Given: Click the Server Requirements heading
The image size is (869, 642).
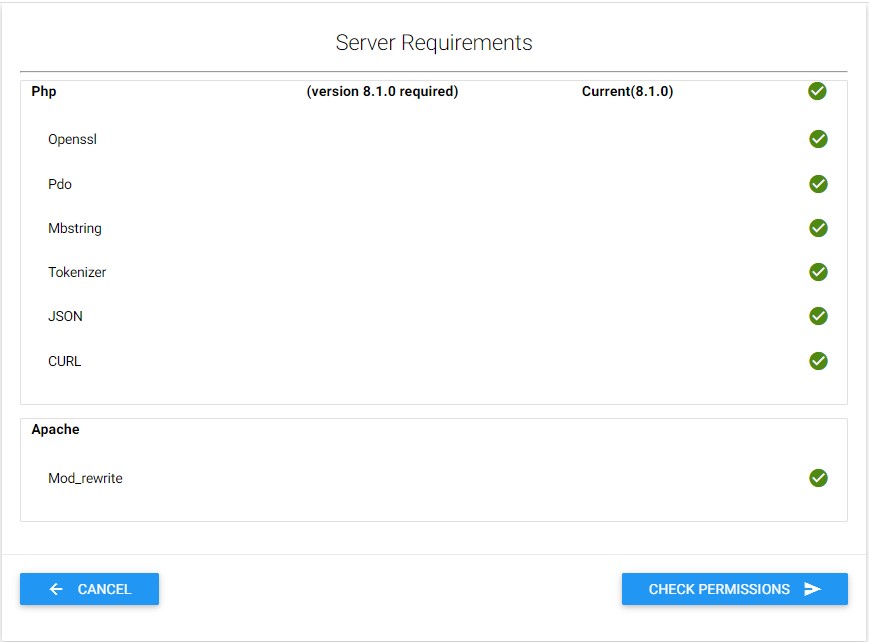Looking at the screenshot, I should (434, 43).
